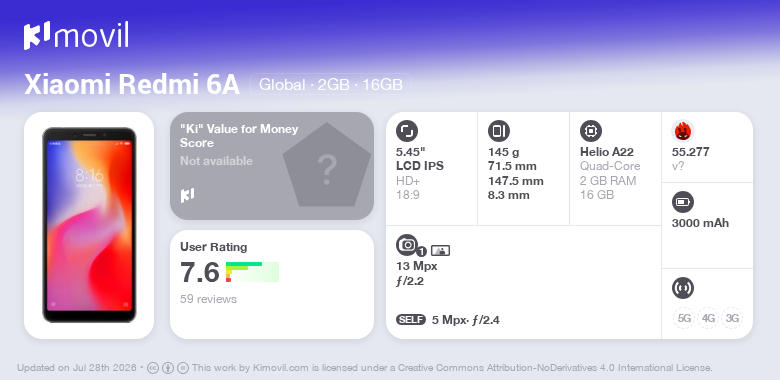The image size is (780, 380).
Task: Click the Global · 2GB · 16GB variant tag
Action: pyautogui.click(x=331, y=85)
